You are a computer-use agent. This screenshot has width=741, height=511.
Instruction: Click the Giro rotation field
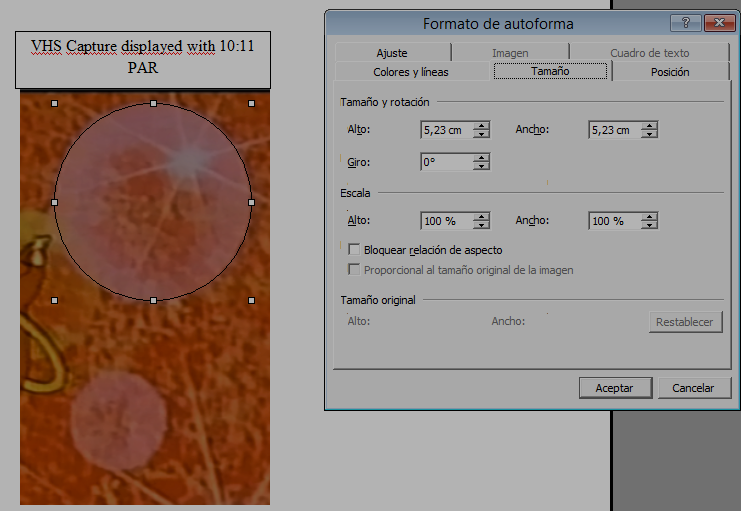click(447, 162)
